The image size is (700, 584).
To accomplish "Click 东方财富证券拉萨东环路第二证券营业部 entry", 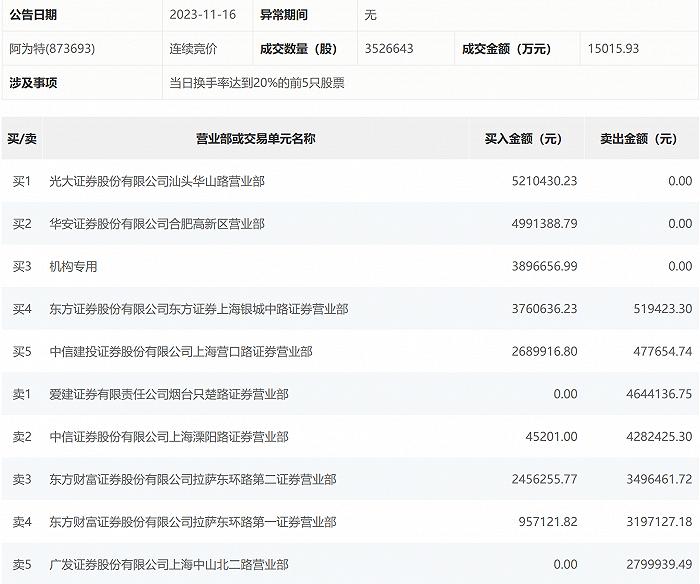I will tap(193, 480).
